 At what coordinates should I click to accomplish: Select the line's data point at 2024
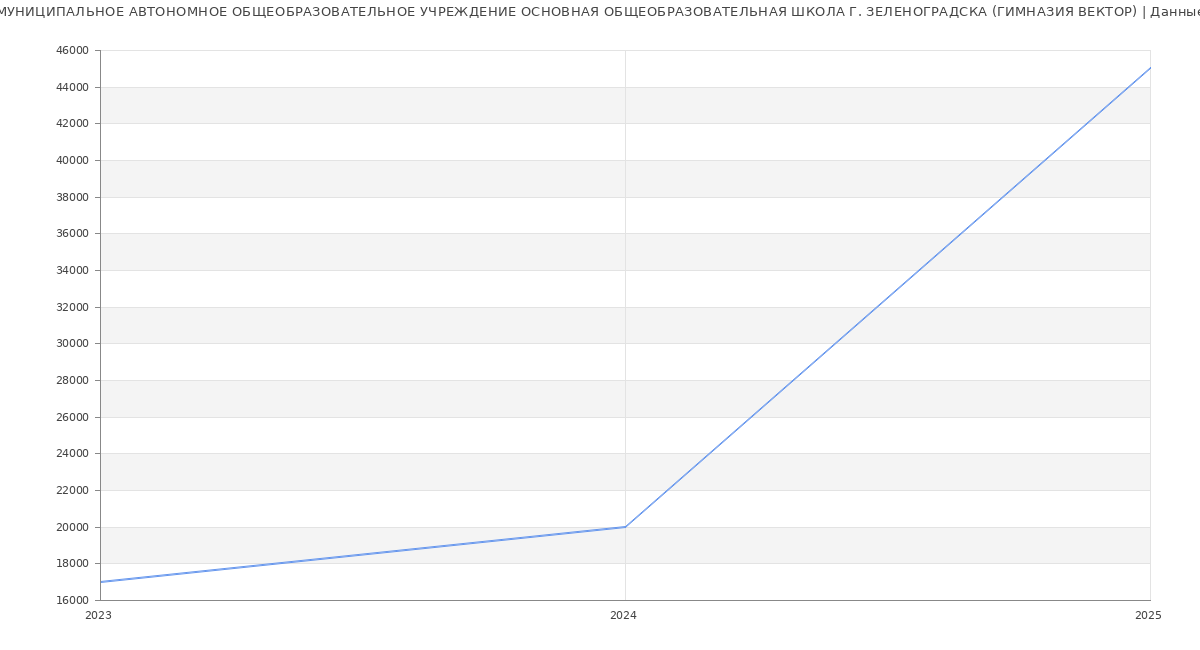tap(625, 527)
